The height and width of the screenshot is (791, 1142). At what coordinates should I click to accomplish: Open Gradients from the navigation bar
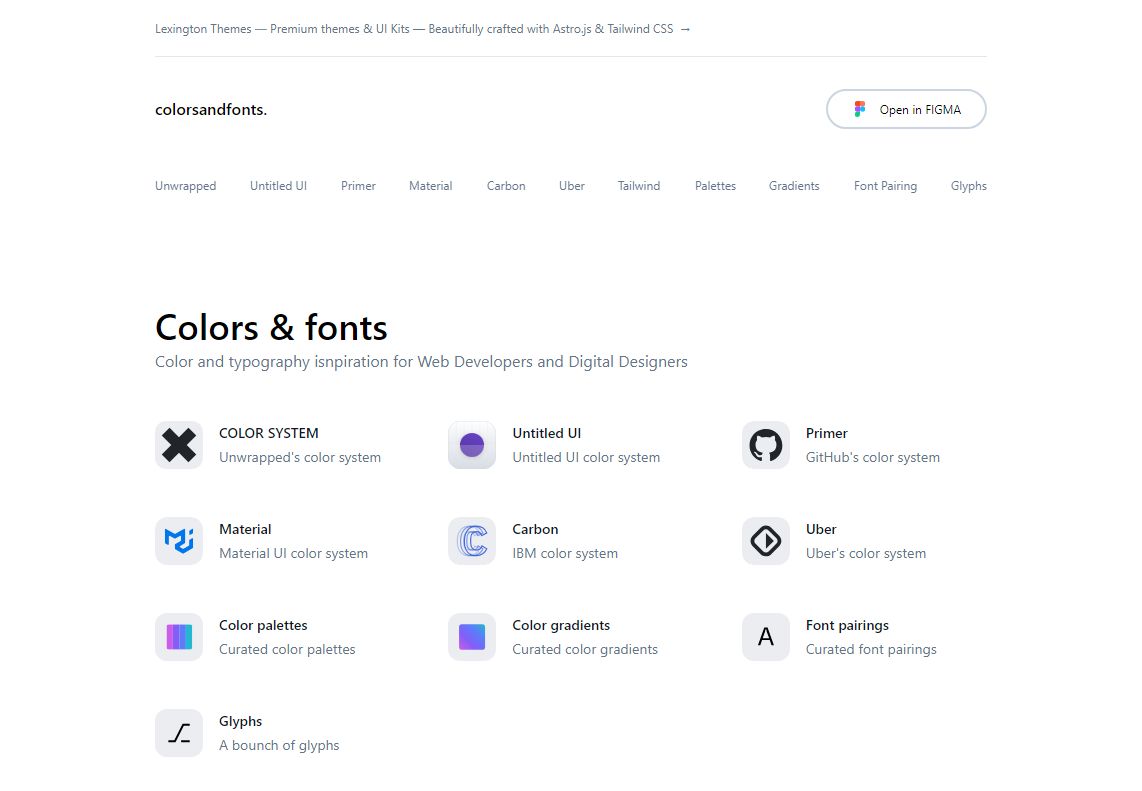click(794, 186)
